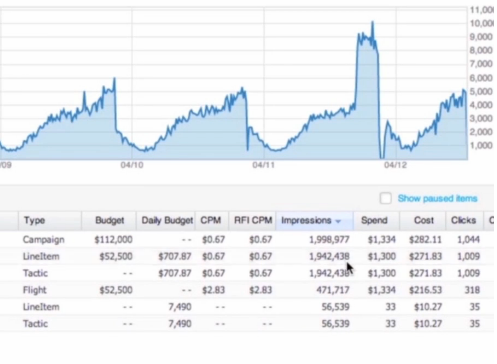
Task: Sort by the CPM column header
Action: tap(211, 220)
